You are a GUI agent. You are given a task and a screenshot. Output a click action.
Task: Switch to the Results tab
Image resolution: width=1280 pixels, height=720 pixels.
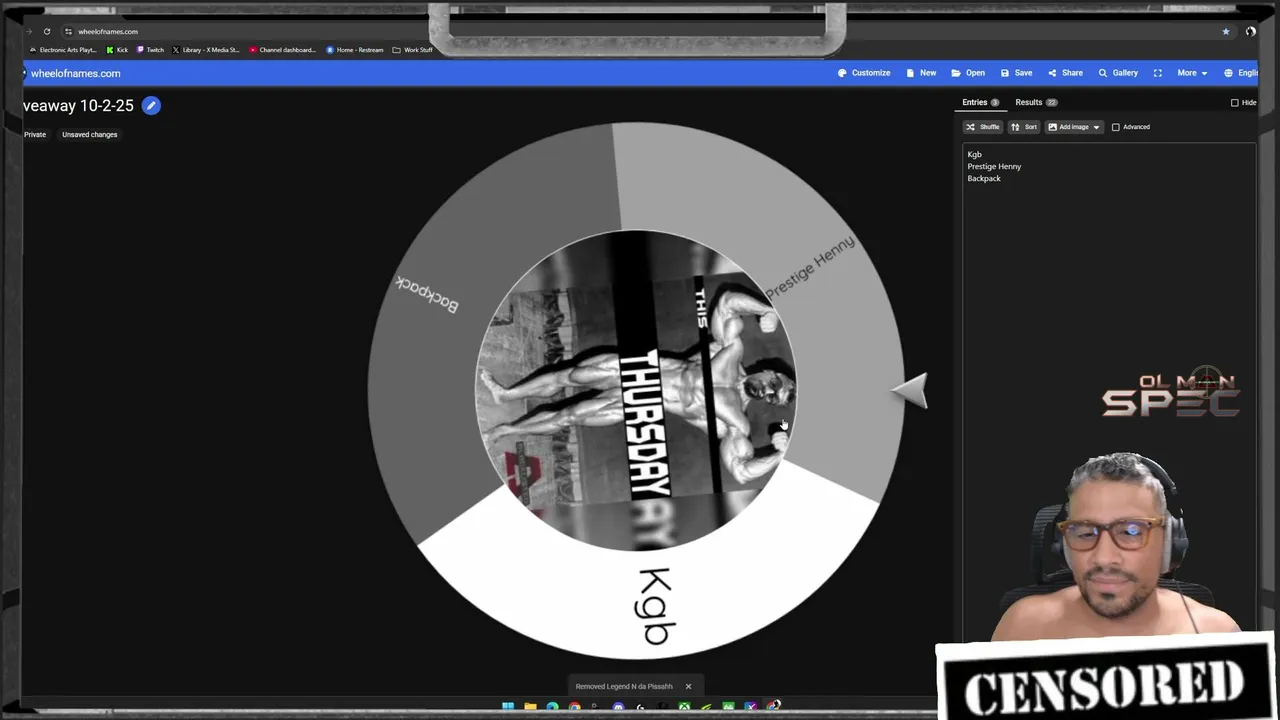tap(1036, 102)
